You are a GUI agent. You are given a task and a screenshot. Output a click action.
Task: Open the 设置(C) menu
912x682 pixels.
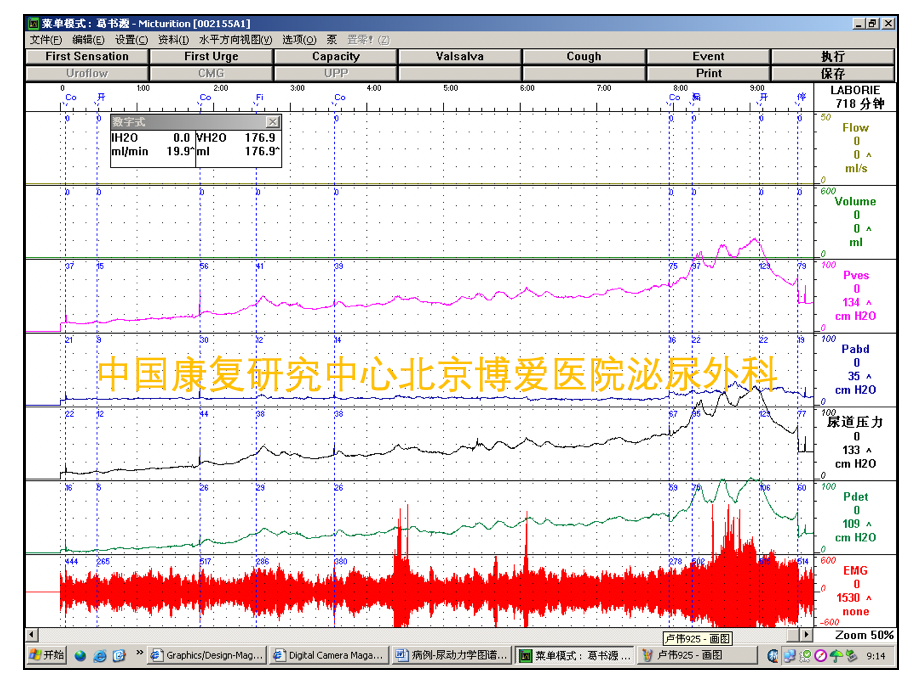pos(131,40)
